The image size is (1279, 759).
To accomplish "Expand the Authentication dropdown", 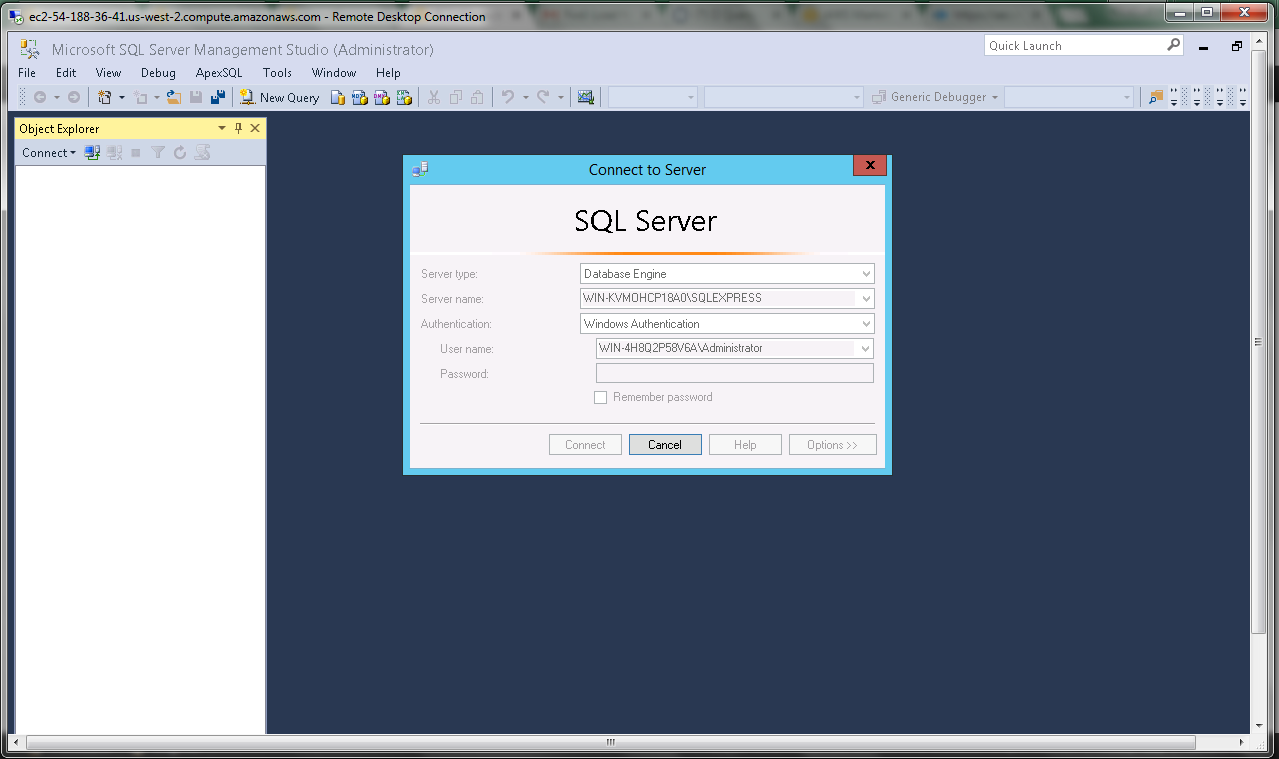I will pos(866,324).
